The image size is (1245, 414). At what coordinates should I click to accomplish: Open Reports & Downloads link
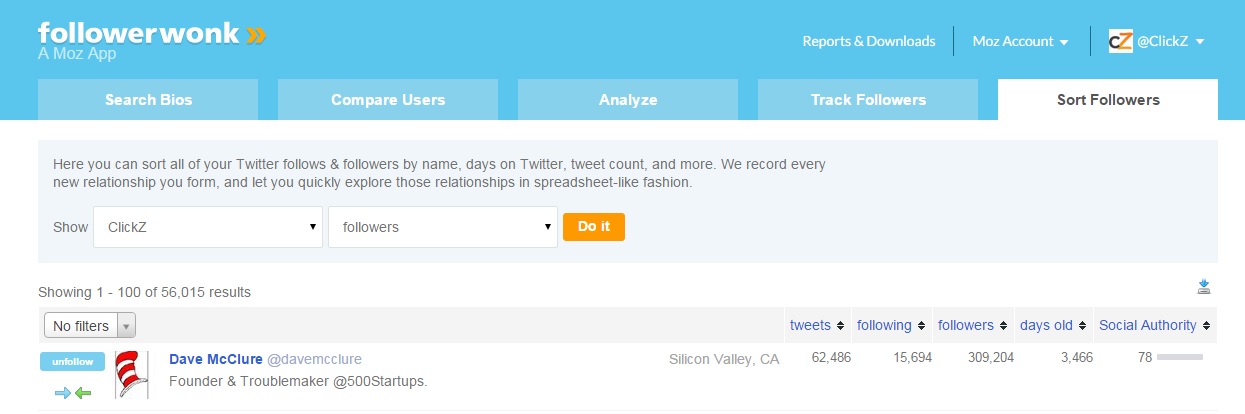click(x=869, y=41)
